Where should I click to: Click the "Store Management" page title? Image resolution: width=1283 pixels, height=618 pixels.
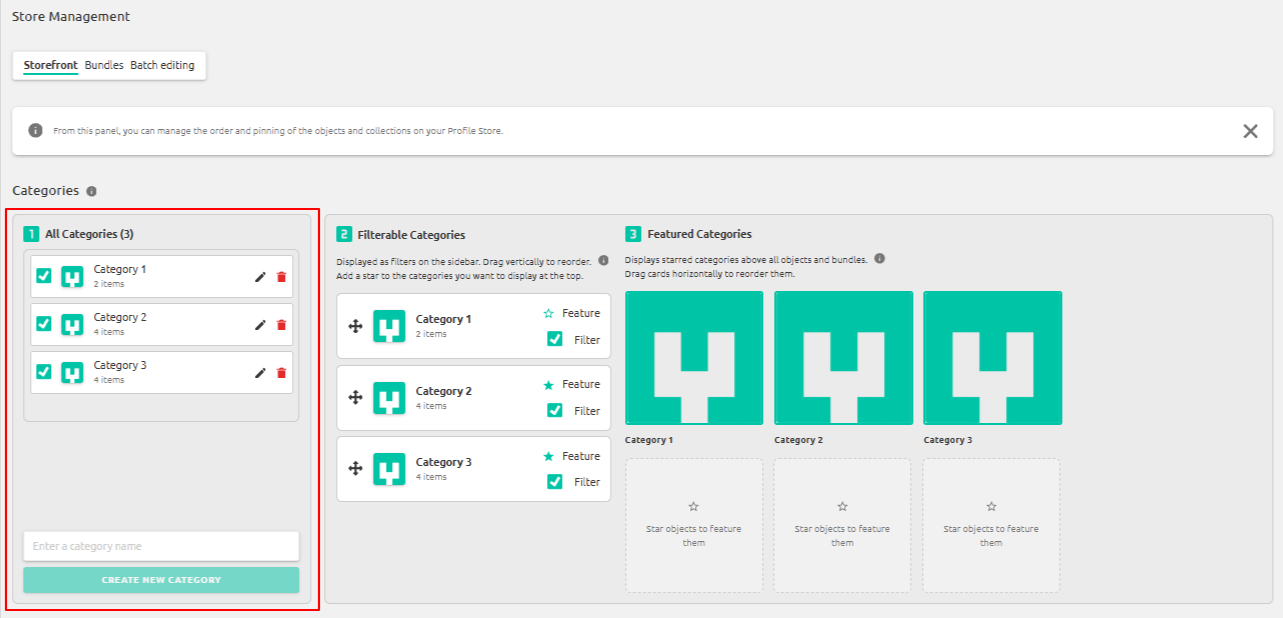point(71,17)
